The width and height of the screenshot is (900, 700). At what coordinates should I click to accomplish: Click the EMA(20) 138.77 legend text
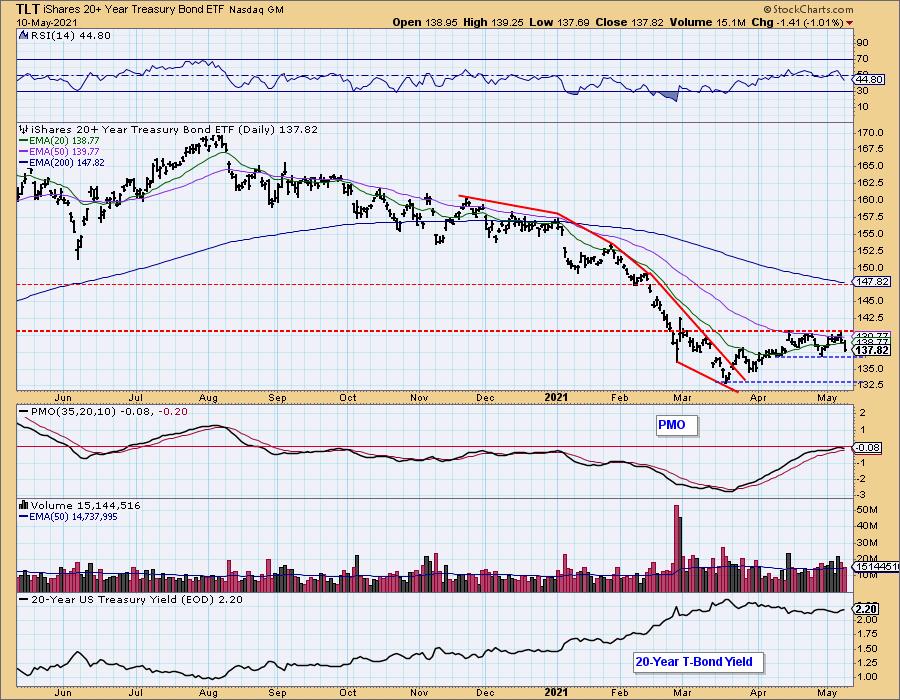64,141
